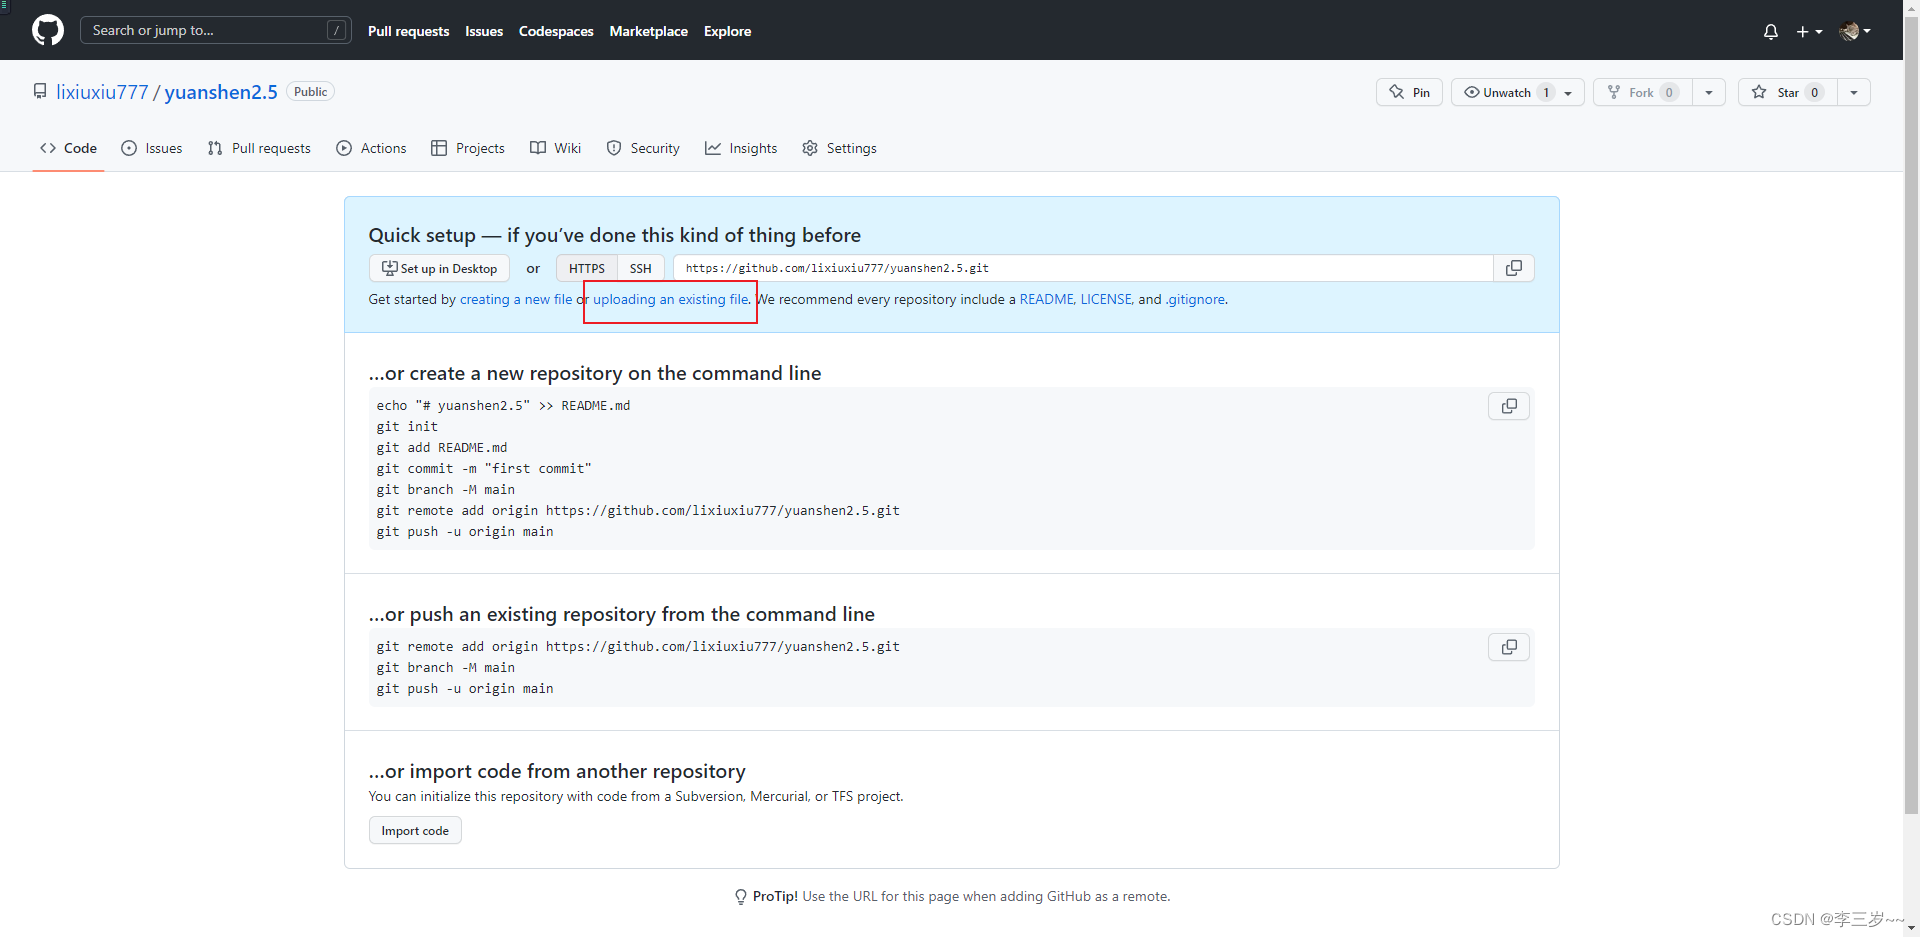Image resolution: width=1920 pixels, height=937 pixels.
Task: Select the SSH protocol toggle
Action: [x=640, y=268]
